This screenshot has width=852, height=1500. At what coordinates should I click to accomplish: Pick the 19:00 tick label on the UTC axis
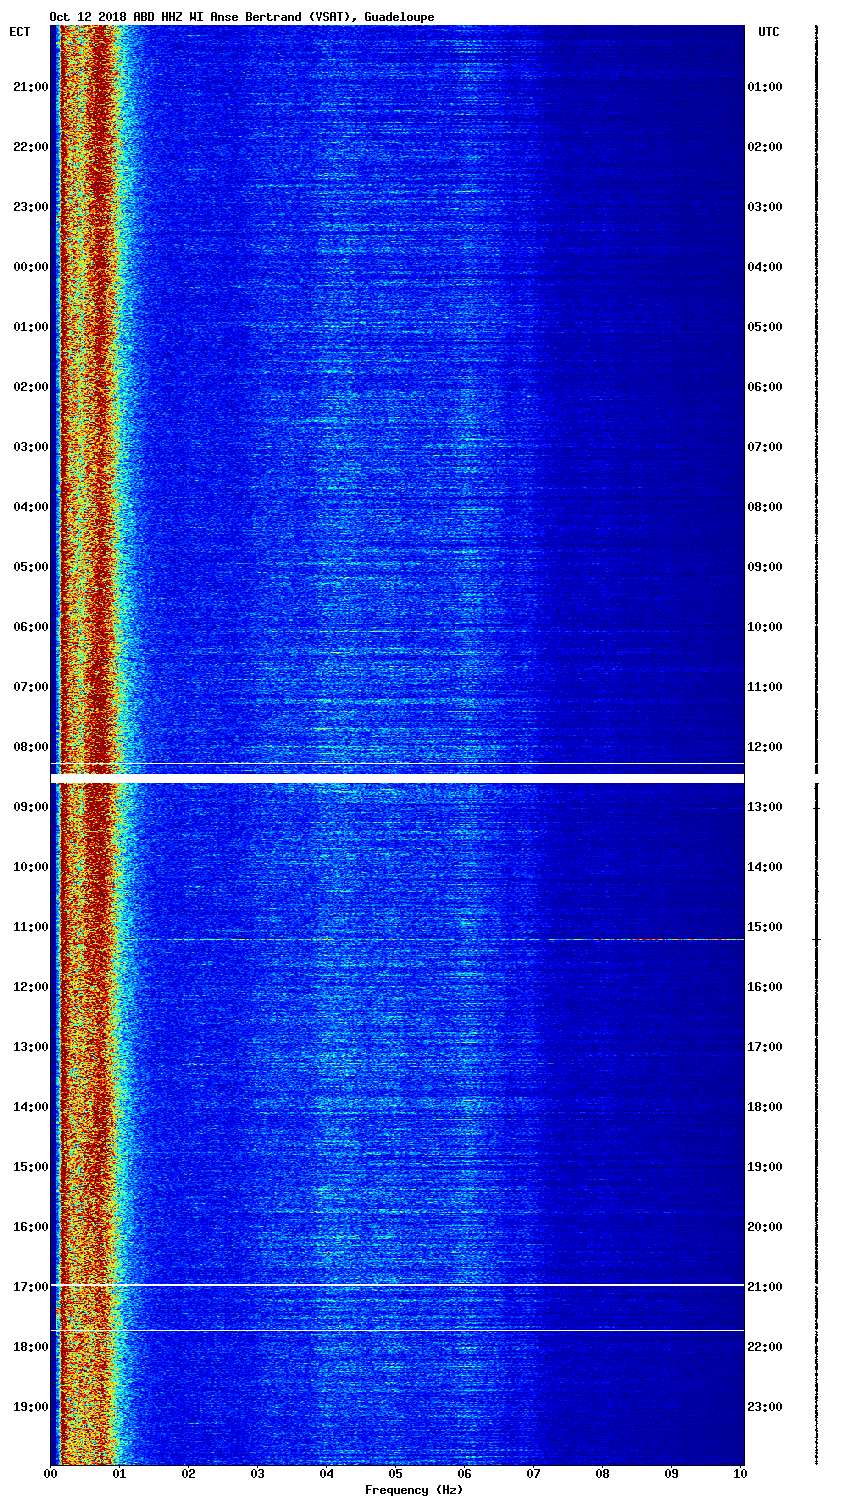765,1167
